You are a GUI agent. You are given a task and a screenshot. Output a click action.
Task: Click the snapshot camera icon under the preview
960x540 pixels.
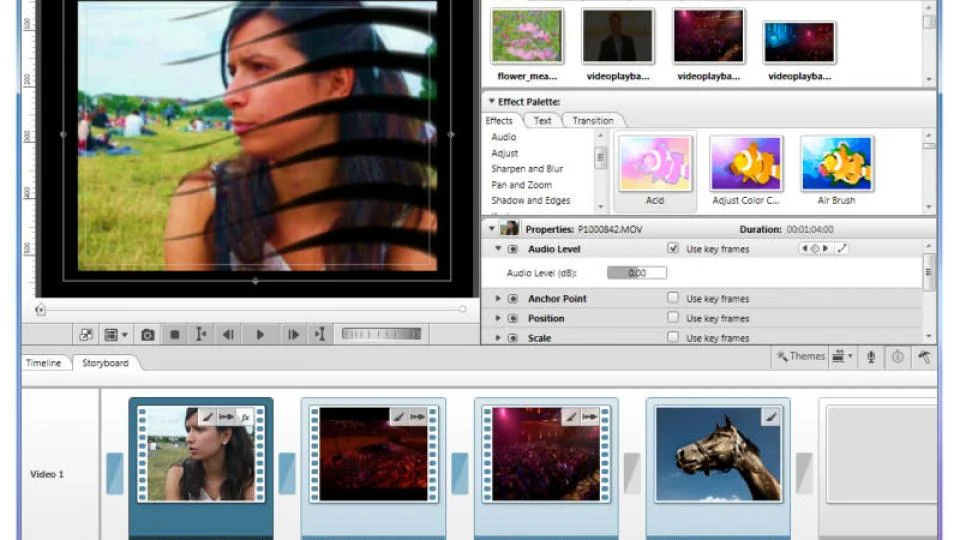click(x=148, y=335)
